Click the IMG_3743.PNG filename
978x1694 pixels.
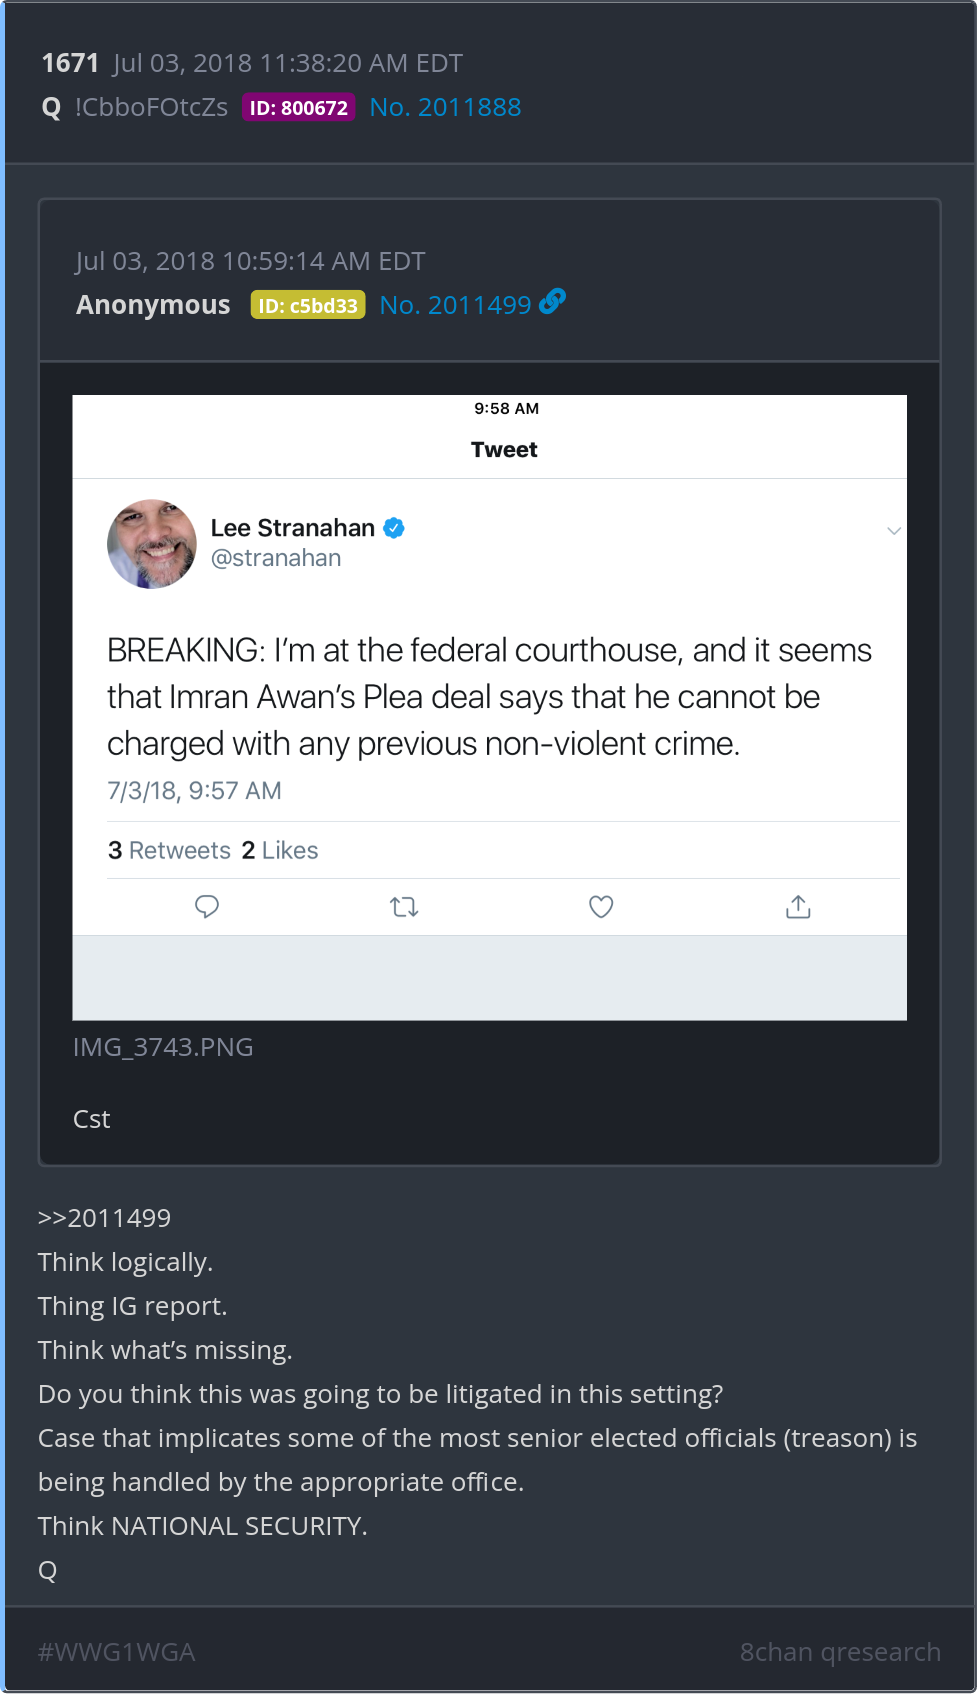tap(163, 1047)
